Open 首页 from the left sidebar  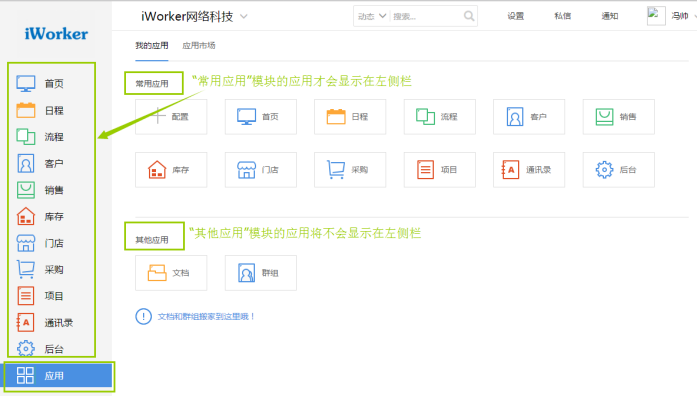(x=40, y=84)
